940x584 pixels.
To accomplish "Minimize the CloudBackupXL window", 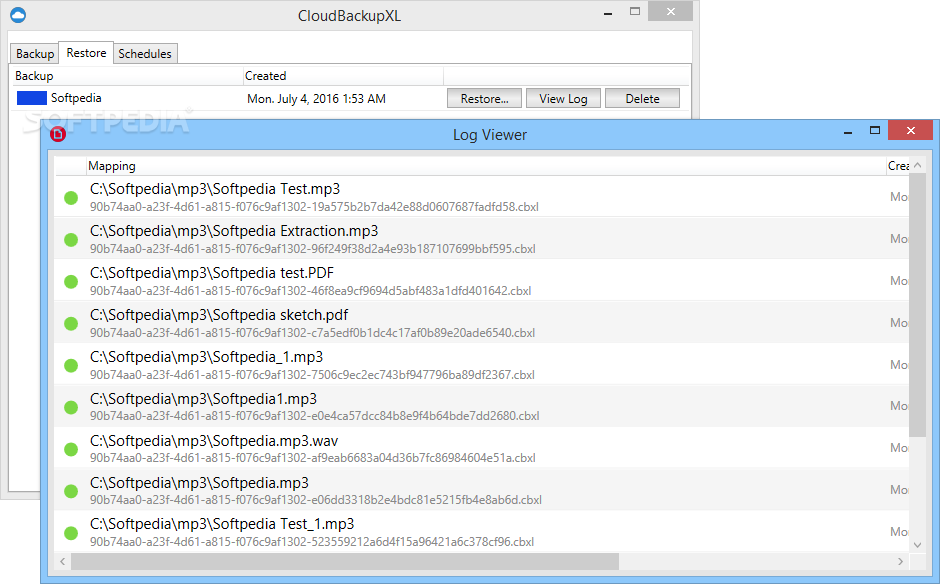I will [608, 13].
